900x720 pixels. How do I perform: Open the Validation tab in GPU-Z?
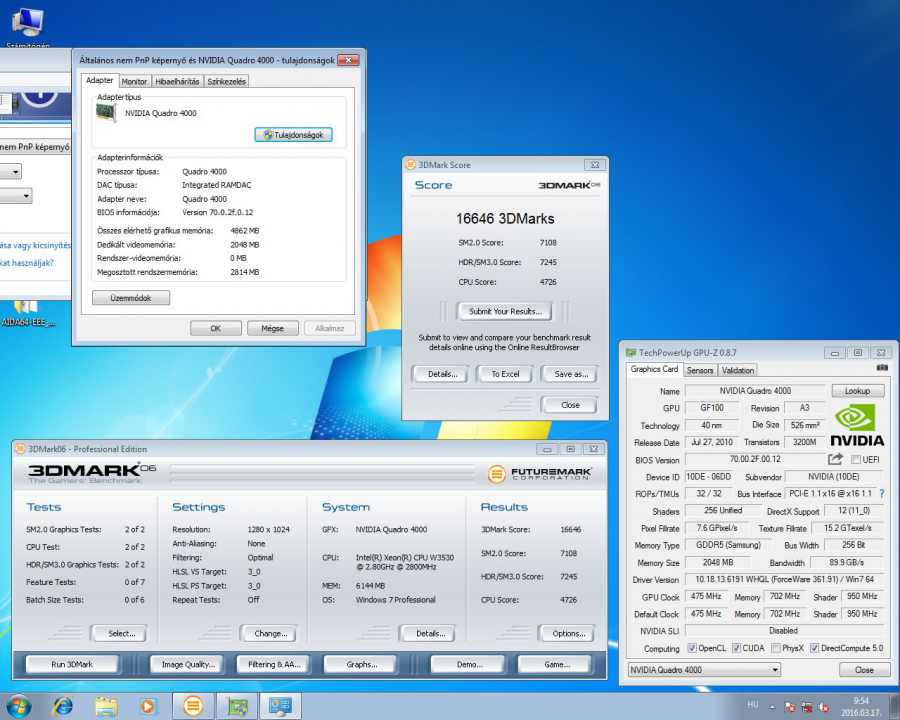(738, 370)
